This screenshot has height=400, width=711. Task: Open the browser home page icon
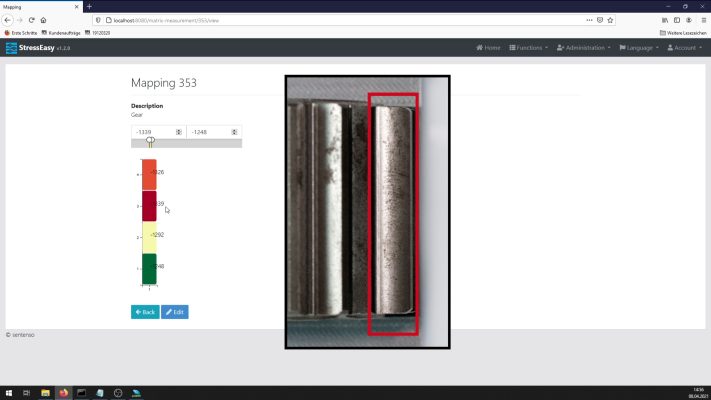44,20
